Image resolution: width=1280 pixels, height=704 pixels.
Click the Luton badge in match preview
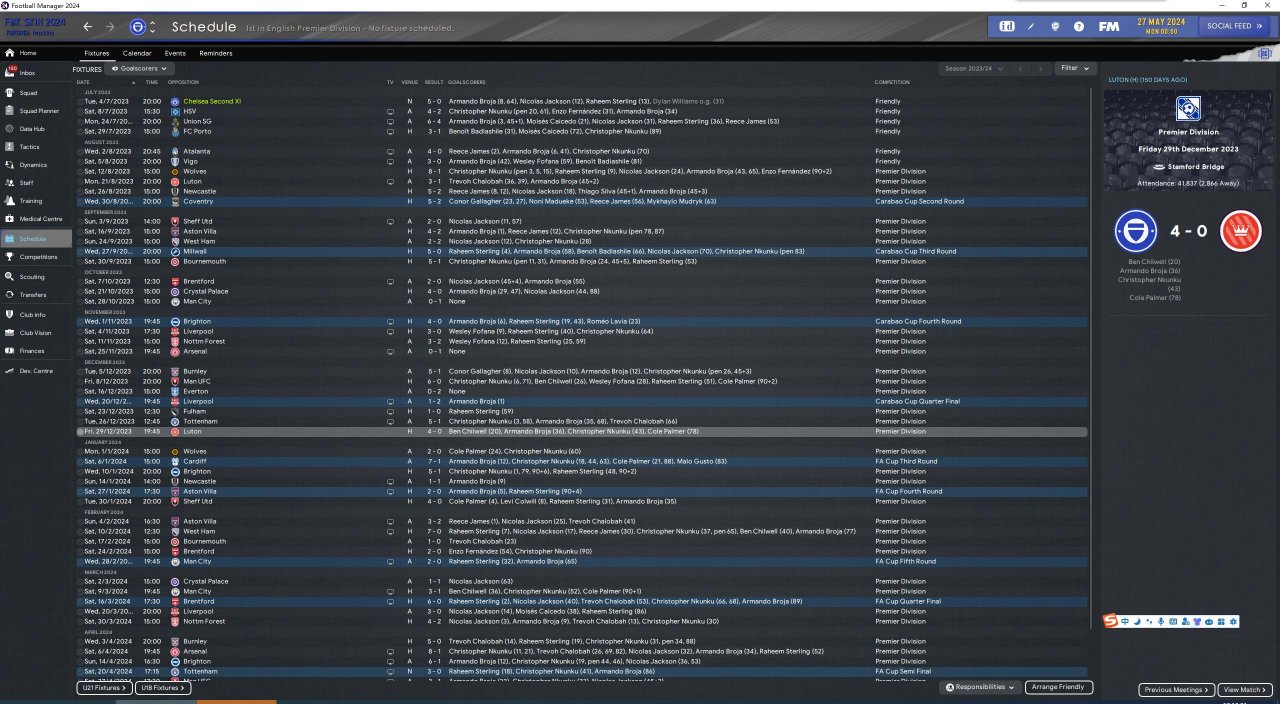[x=1241, y=230]
